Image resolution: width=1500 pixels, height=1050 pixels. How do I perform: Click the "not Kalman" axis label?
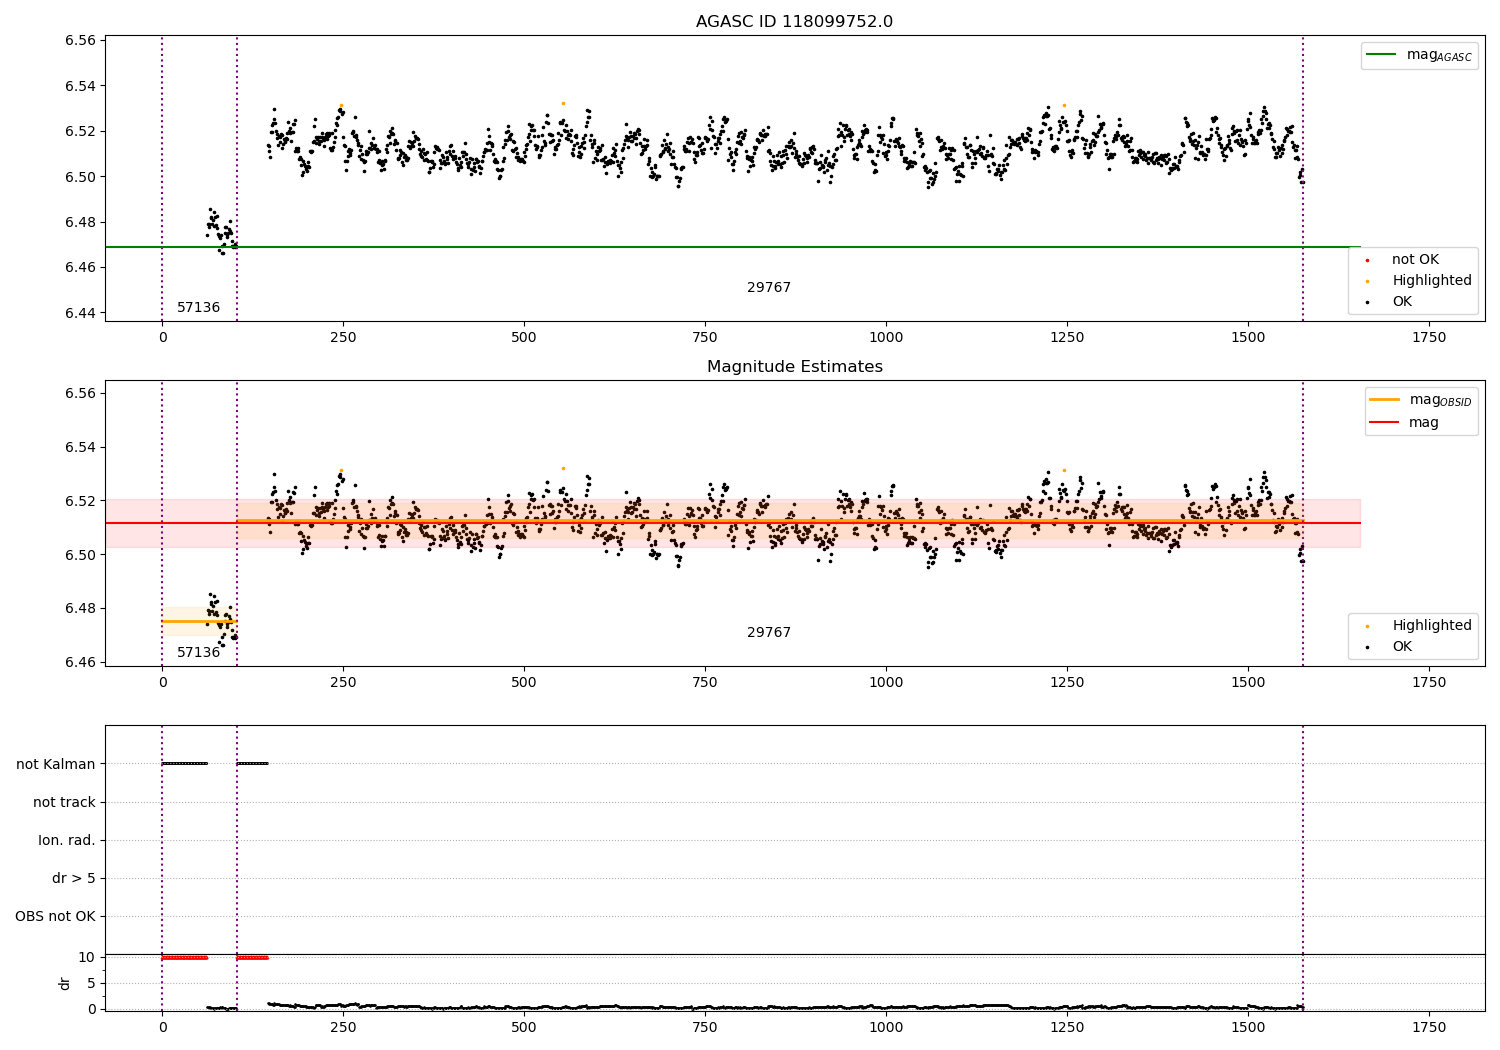point(56,764)
